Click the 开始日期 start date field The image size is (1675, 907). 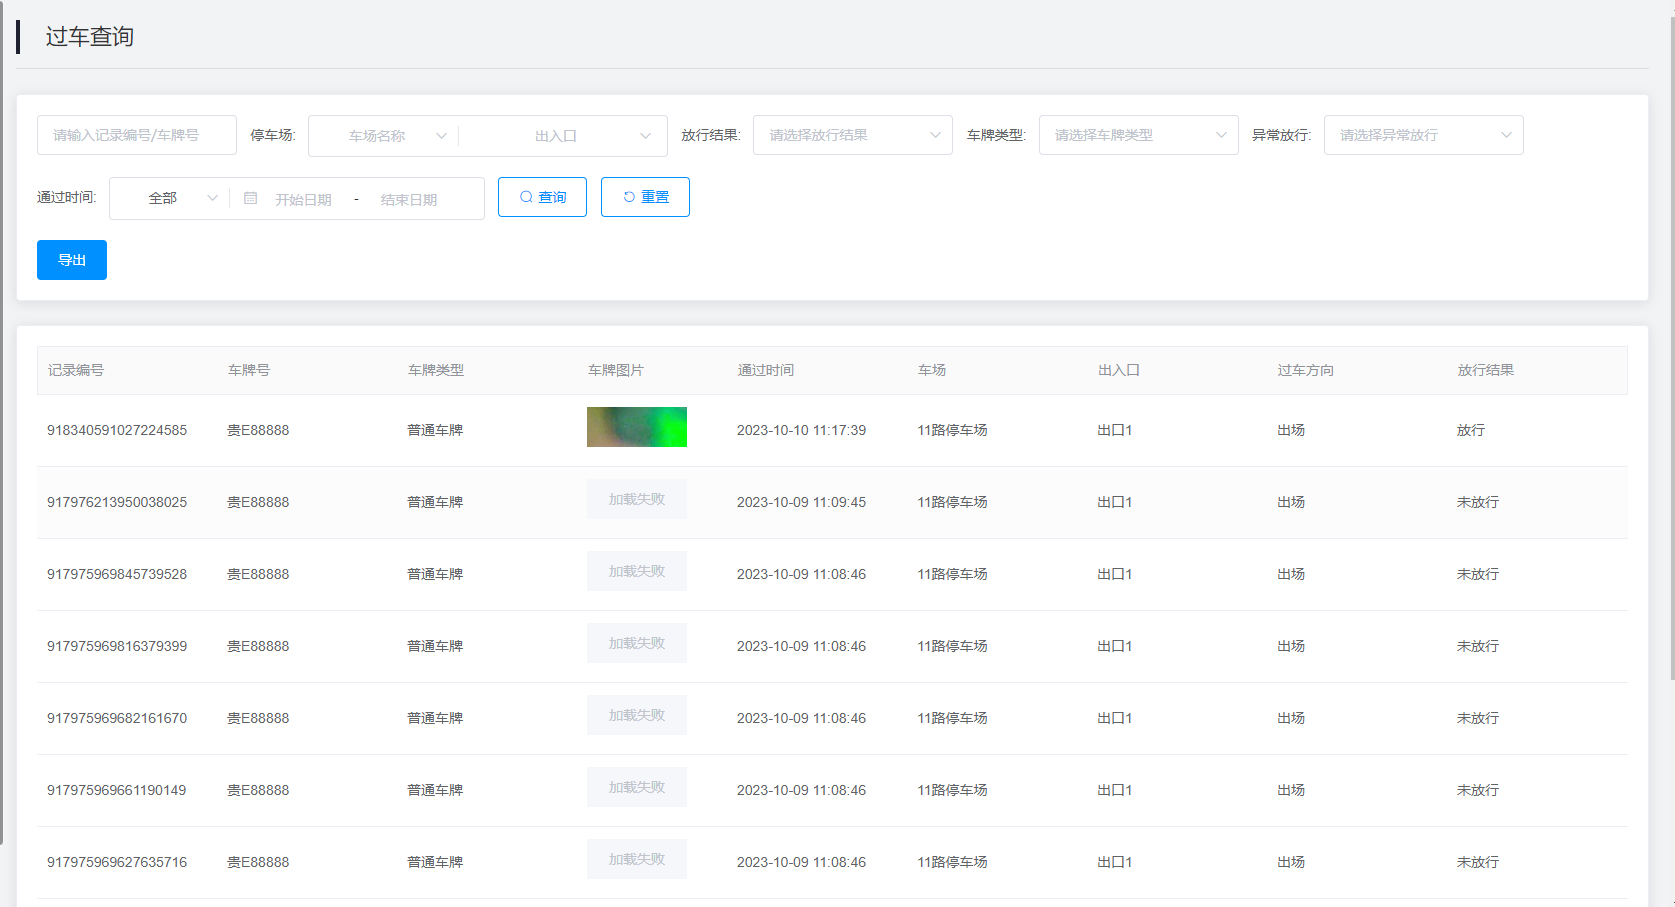tap(303, 199)
